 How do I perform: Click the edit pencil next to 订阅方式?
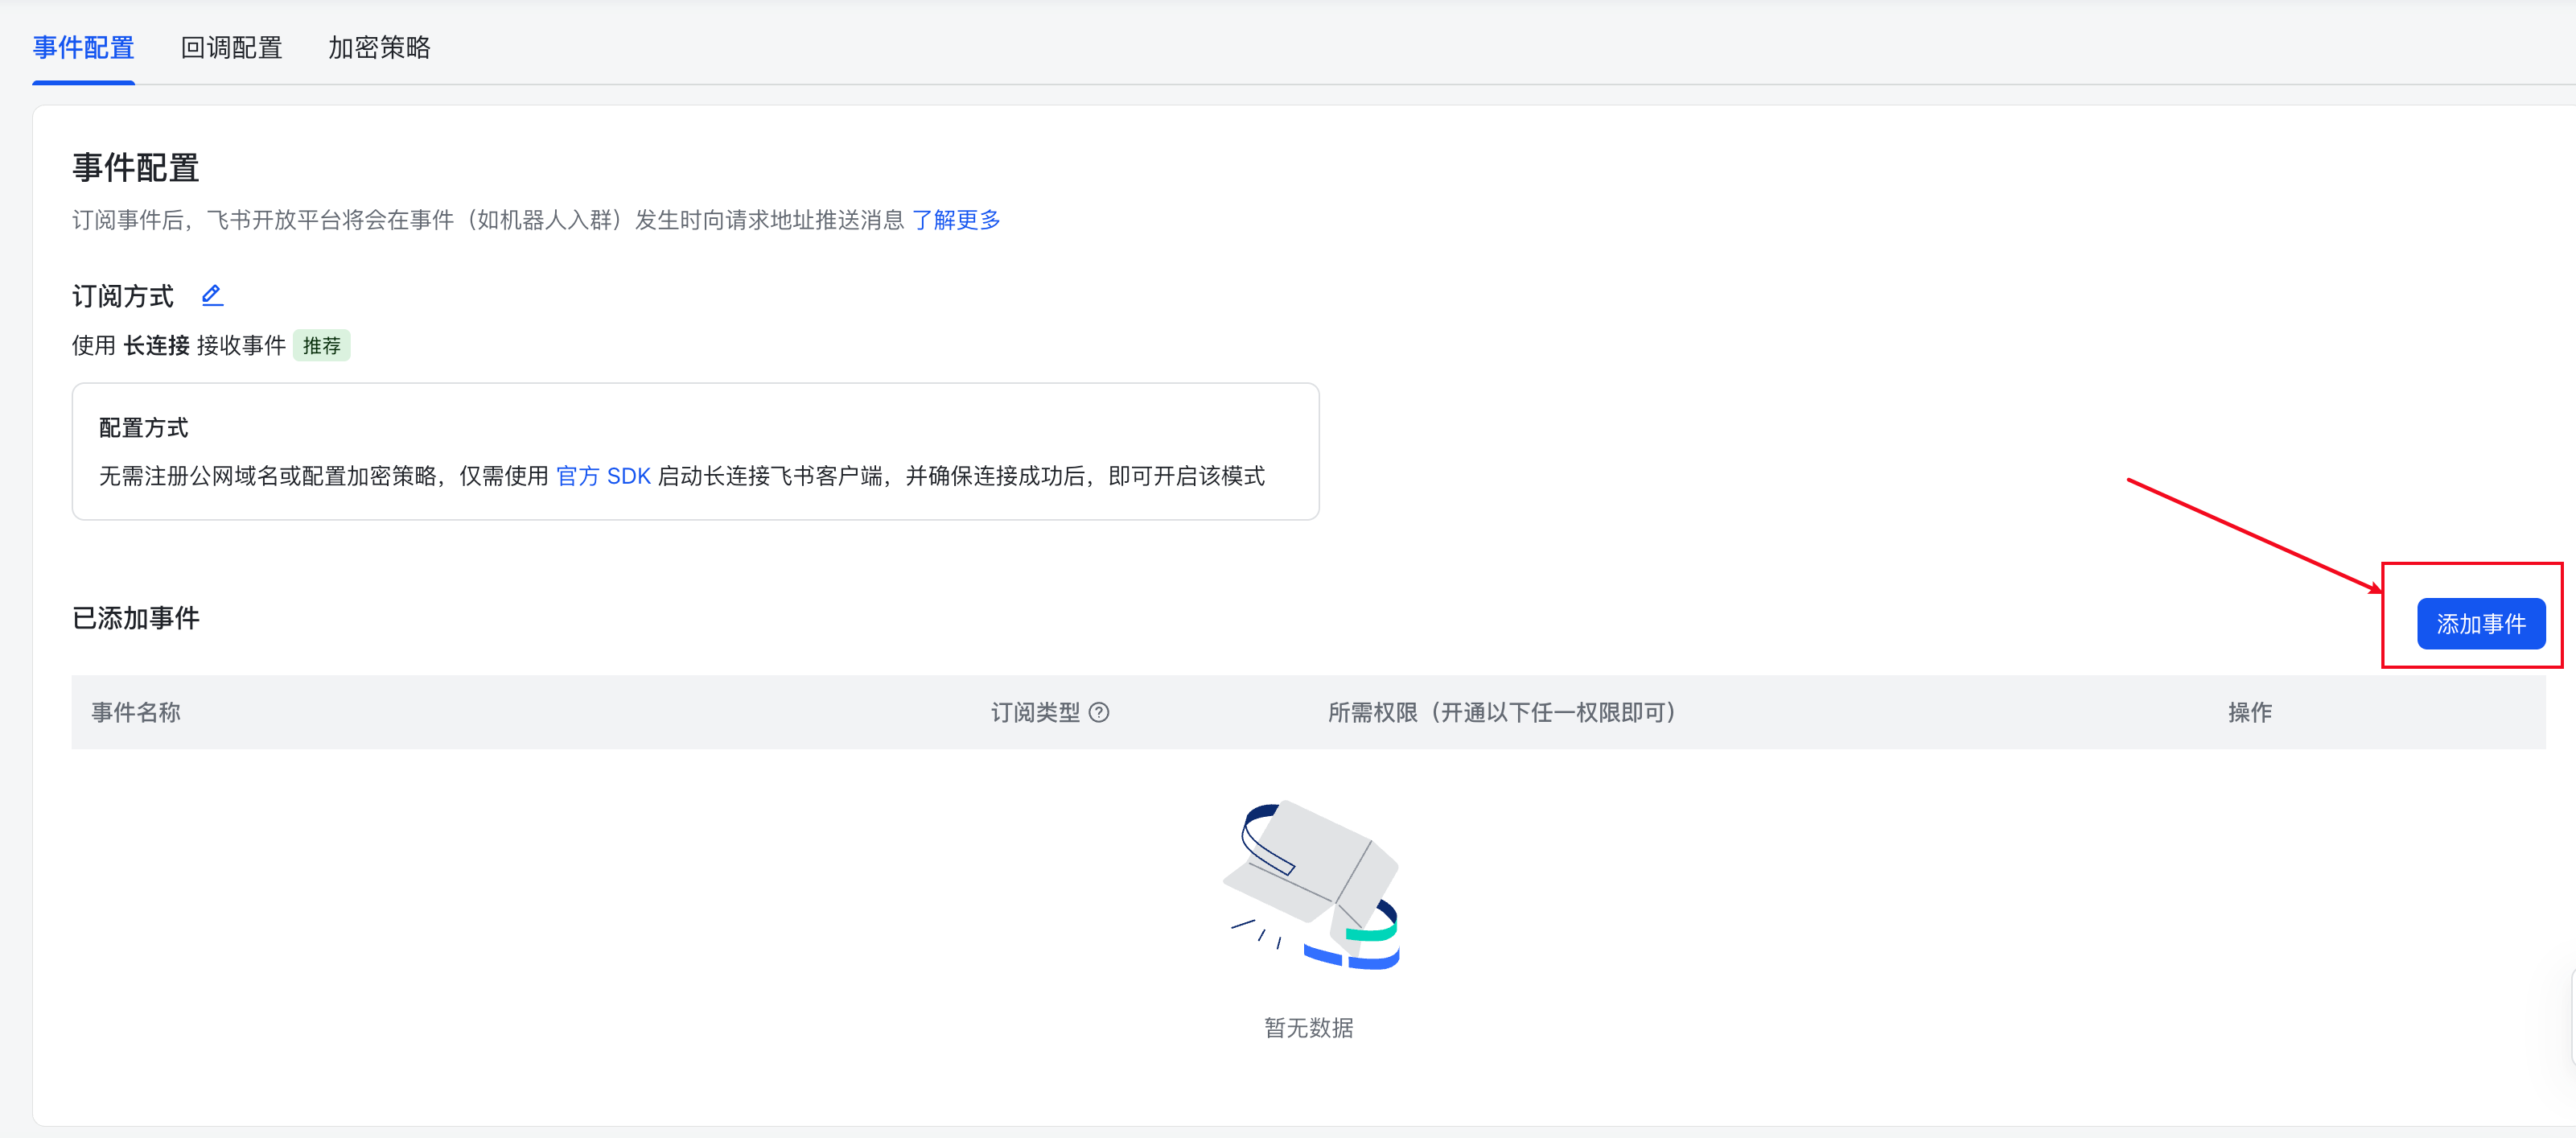click(212, 295)
